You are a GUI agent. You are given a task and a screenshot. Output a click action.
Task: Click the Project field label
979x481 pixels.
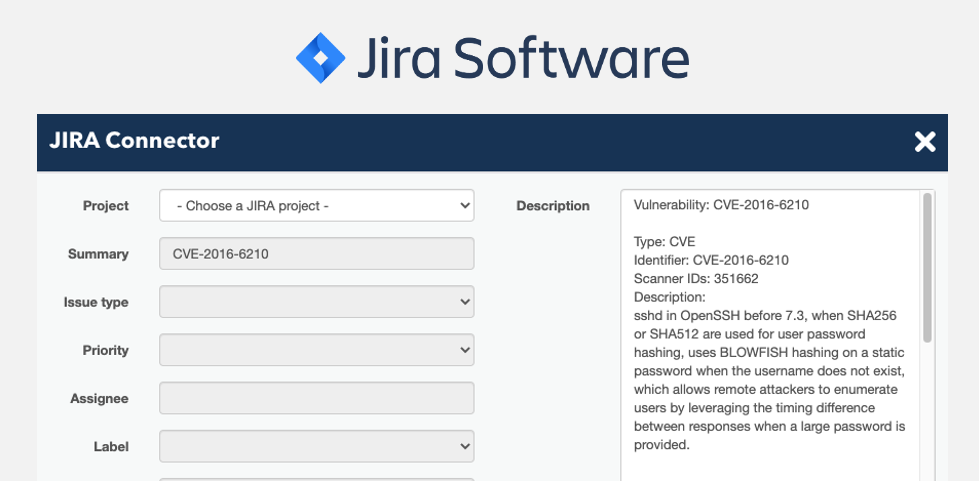tap(106, 206)
